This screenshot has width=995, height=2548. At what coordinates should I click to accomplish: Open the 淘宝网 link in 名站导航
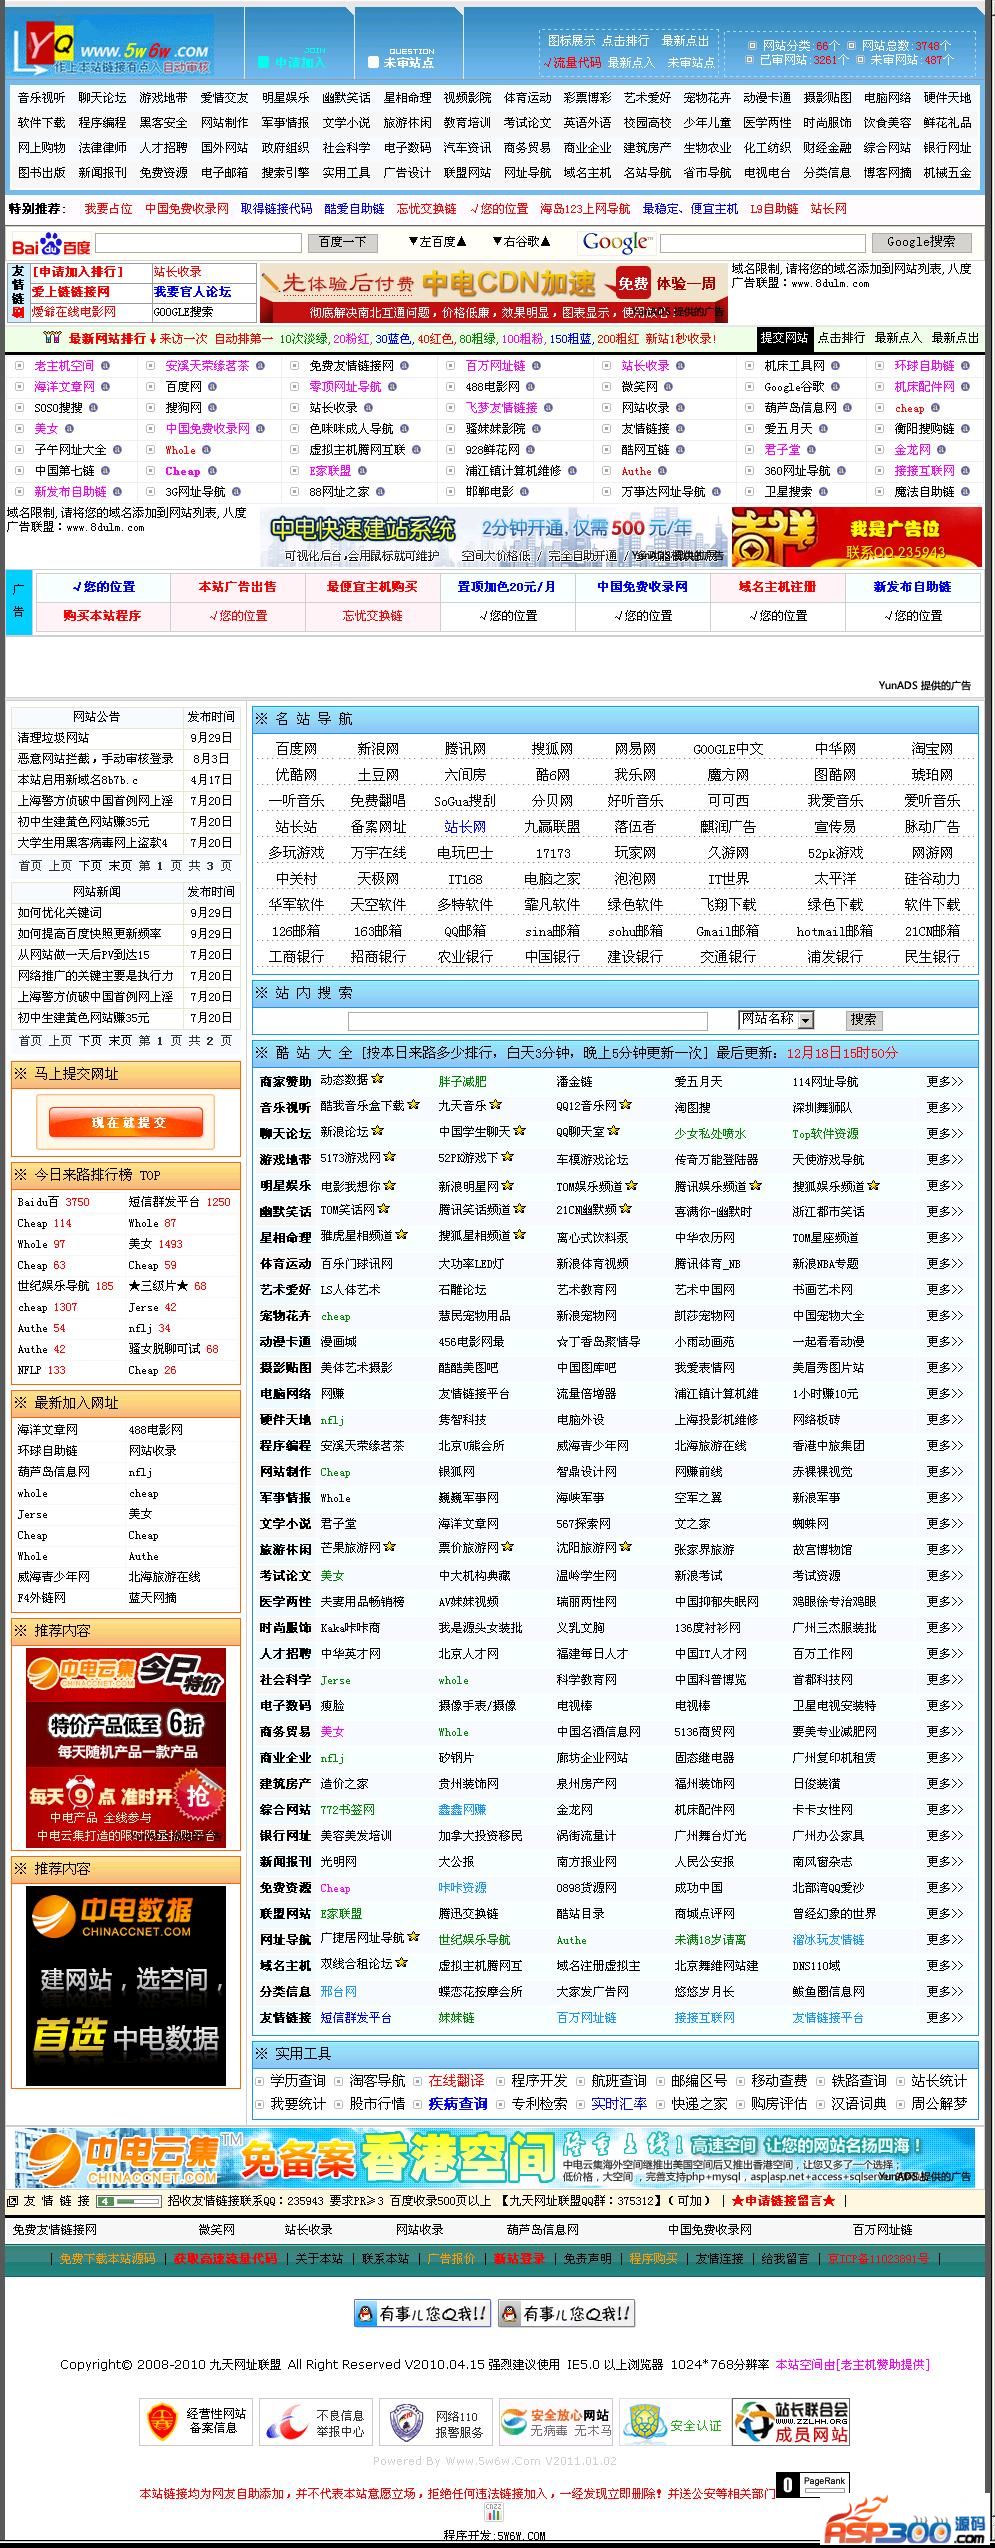click(x=932, y=748)
